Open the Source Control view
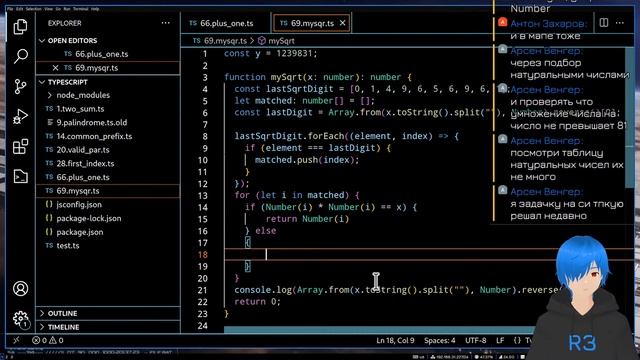Viewport: 640px width, 360px height. tap(20, 87)
